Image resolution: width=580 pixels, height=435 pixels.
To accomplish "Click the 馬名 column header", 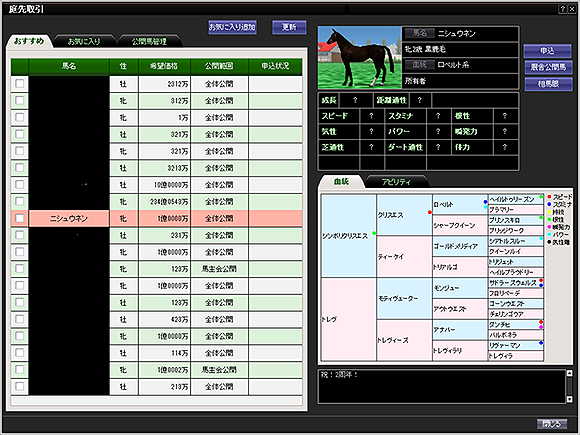I will tap(69, 66).
